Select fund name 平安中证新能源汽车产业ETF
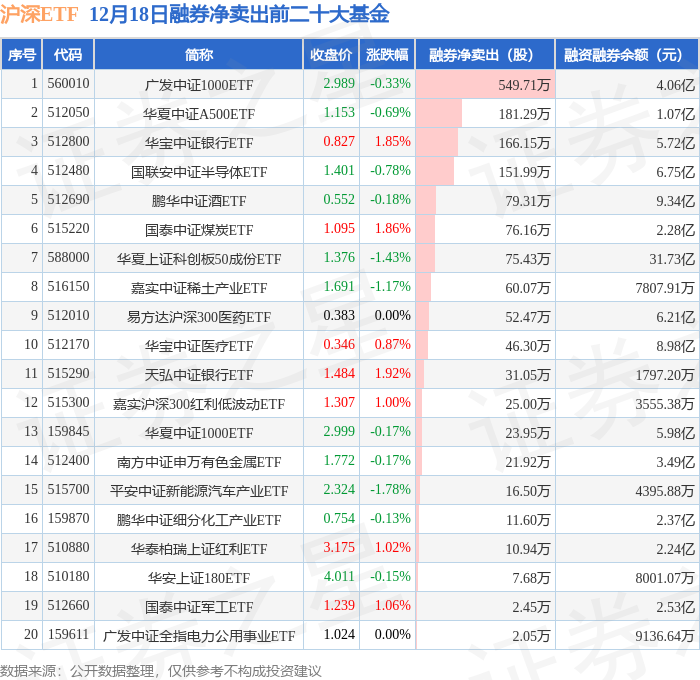Image resolution: width=700 pixels, height=680 pixels. 199,491
